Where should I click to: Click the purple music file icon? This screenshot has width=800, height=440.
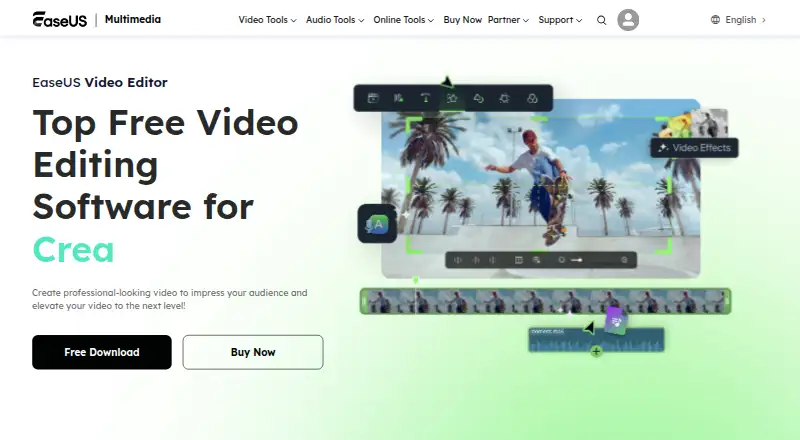point(616,321)
